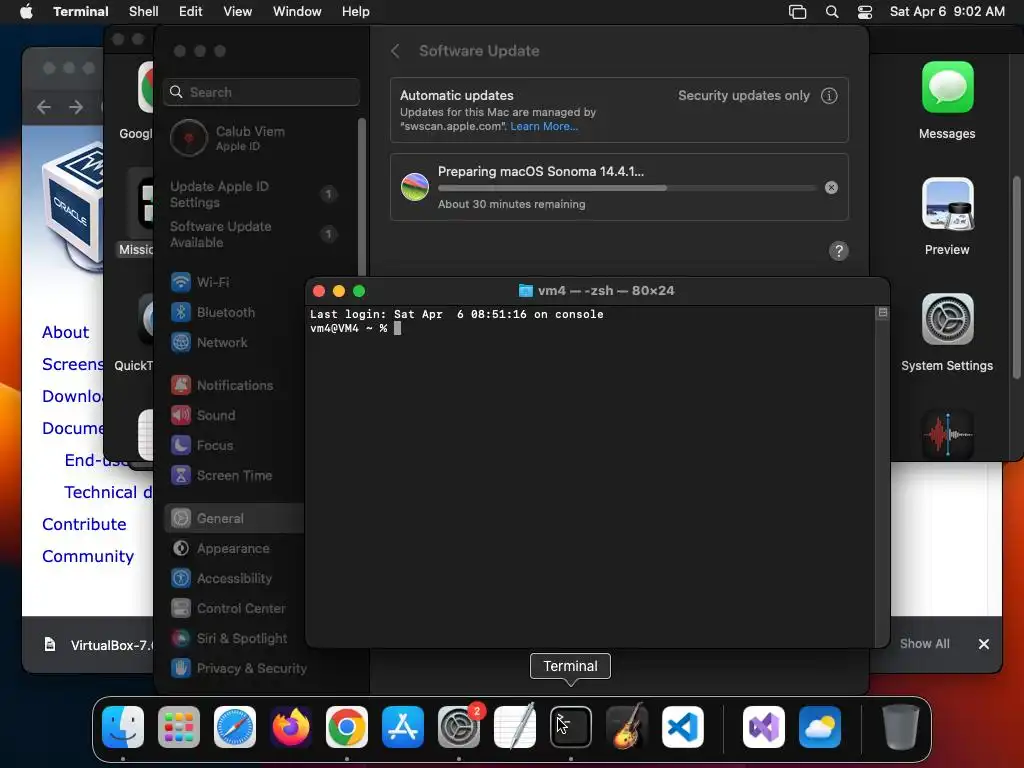Open the Shell menu

point(144,12)
